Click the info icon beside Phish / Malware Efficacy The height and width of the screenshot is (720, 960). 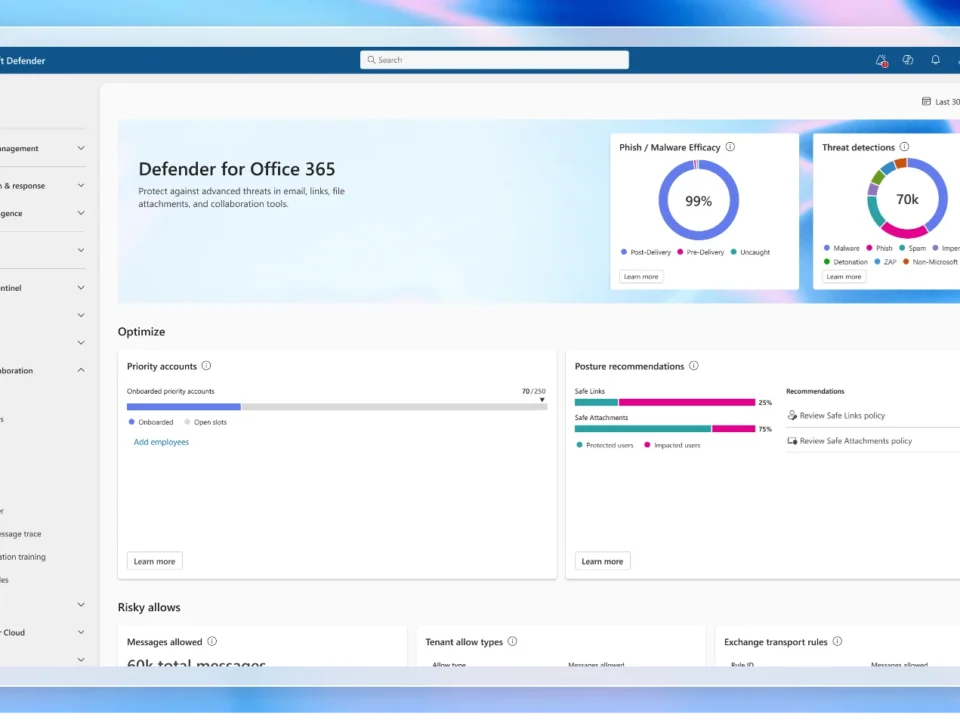[730, 147]
